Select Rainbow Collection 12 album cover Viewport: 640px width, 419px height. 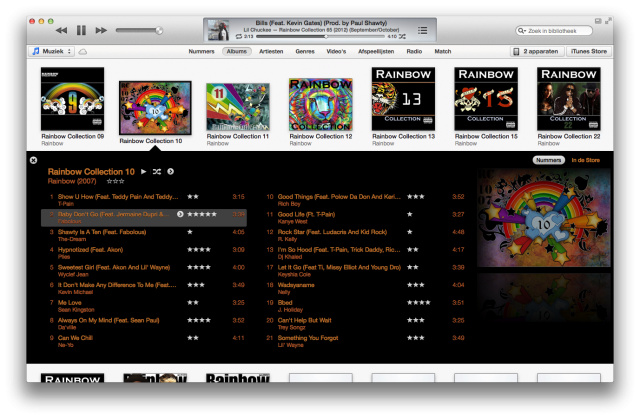click(320, 104)
